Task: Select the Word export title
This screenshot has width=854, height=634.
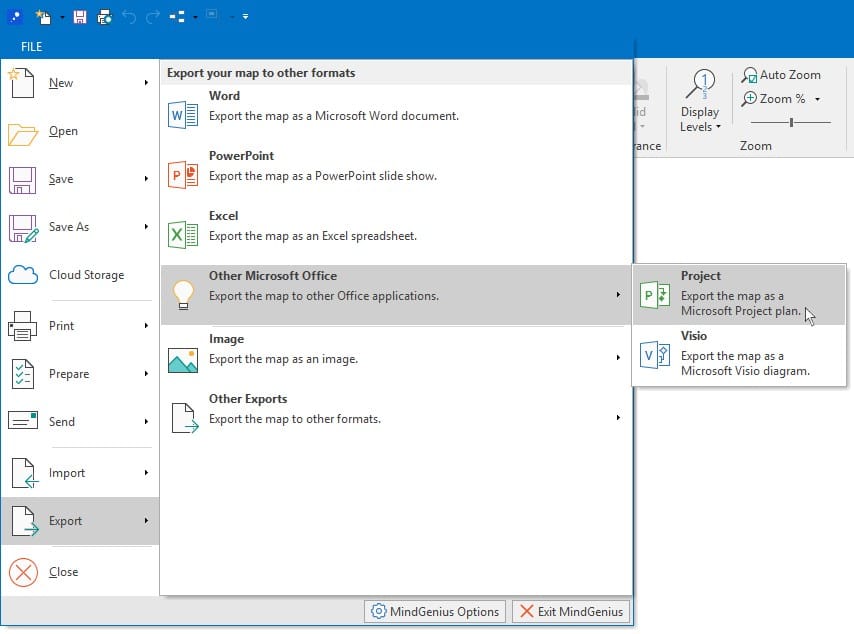Action: 224,96
